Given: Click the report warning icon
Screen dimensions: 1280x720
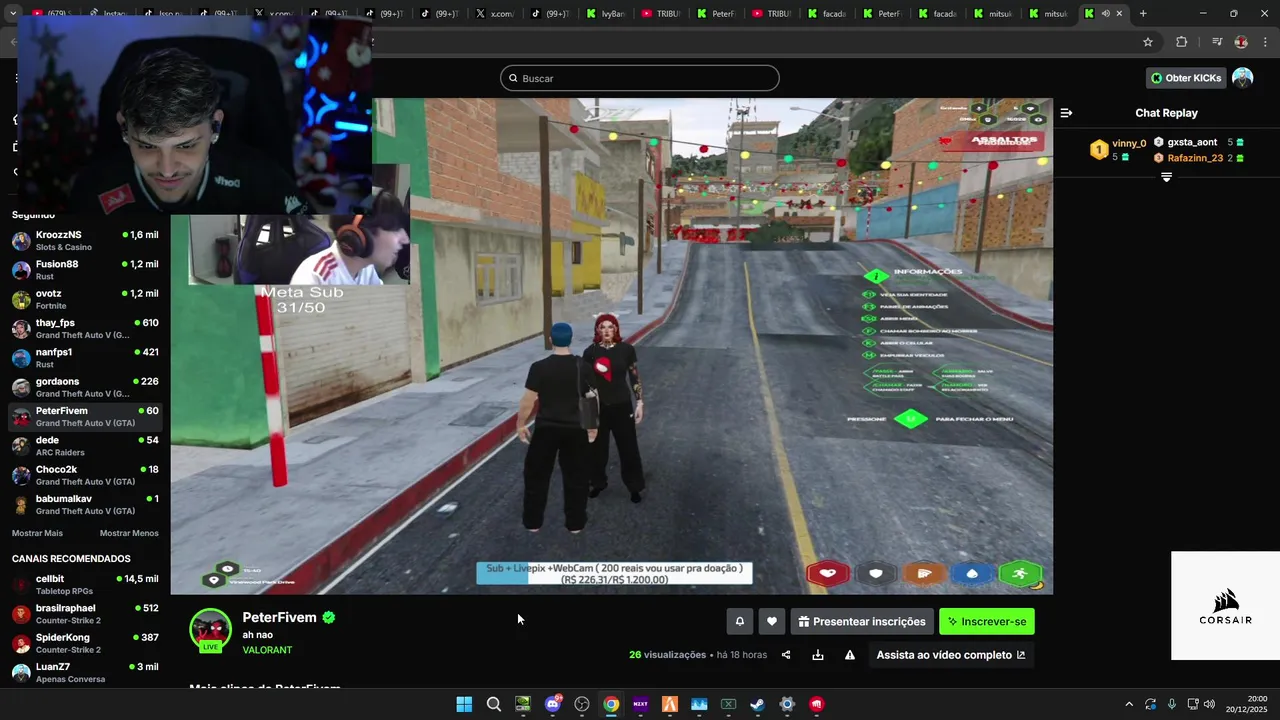Looking at the screenshot, I should pos(850,655).
